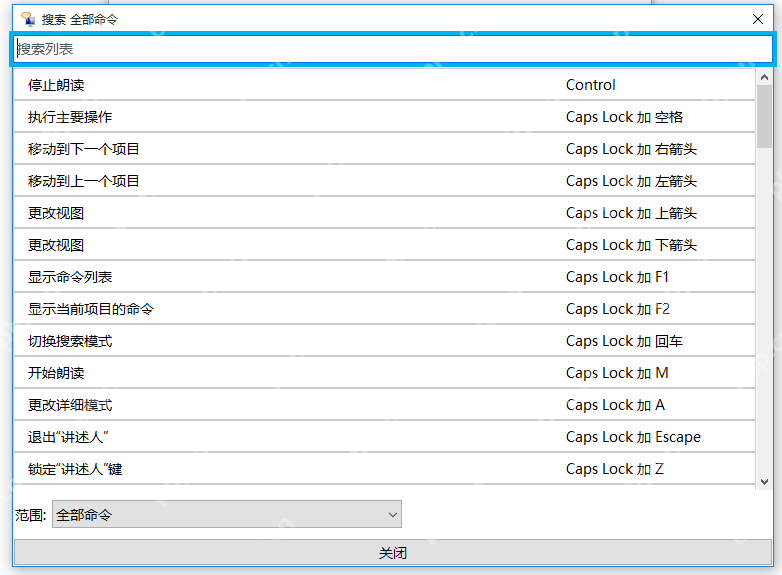Screen dimensions: 782x575
Task: Select the 开始朗读 command
Action: [384, 373]
